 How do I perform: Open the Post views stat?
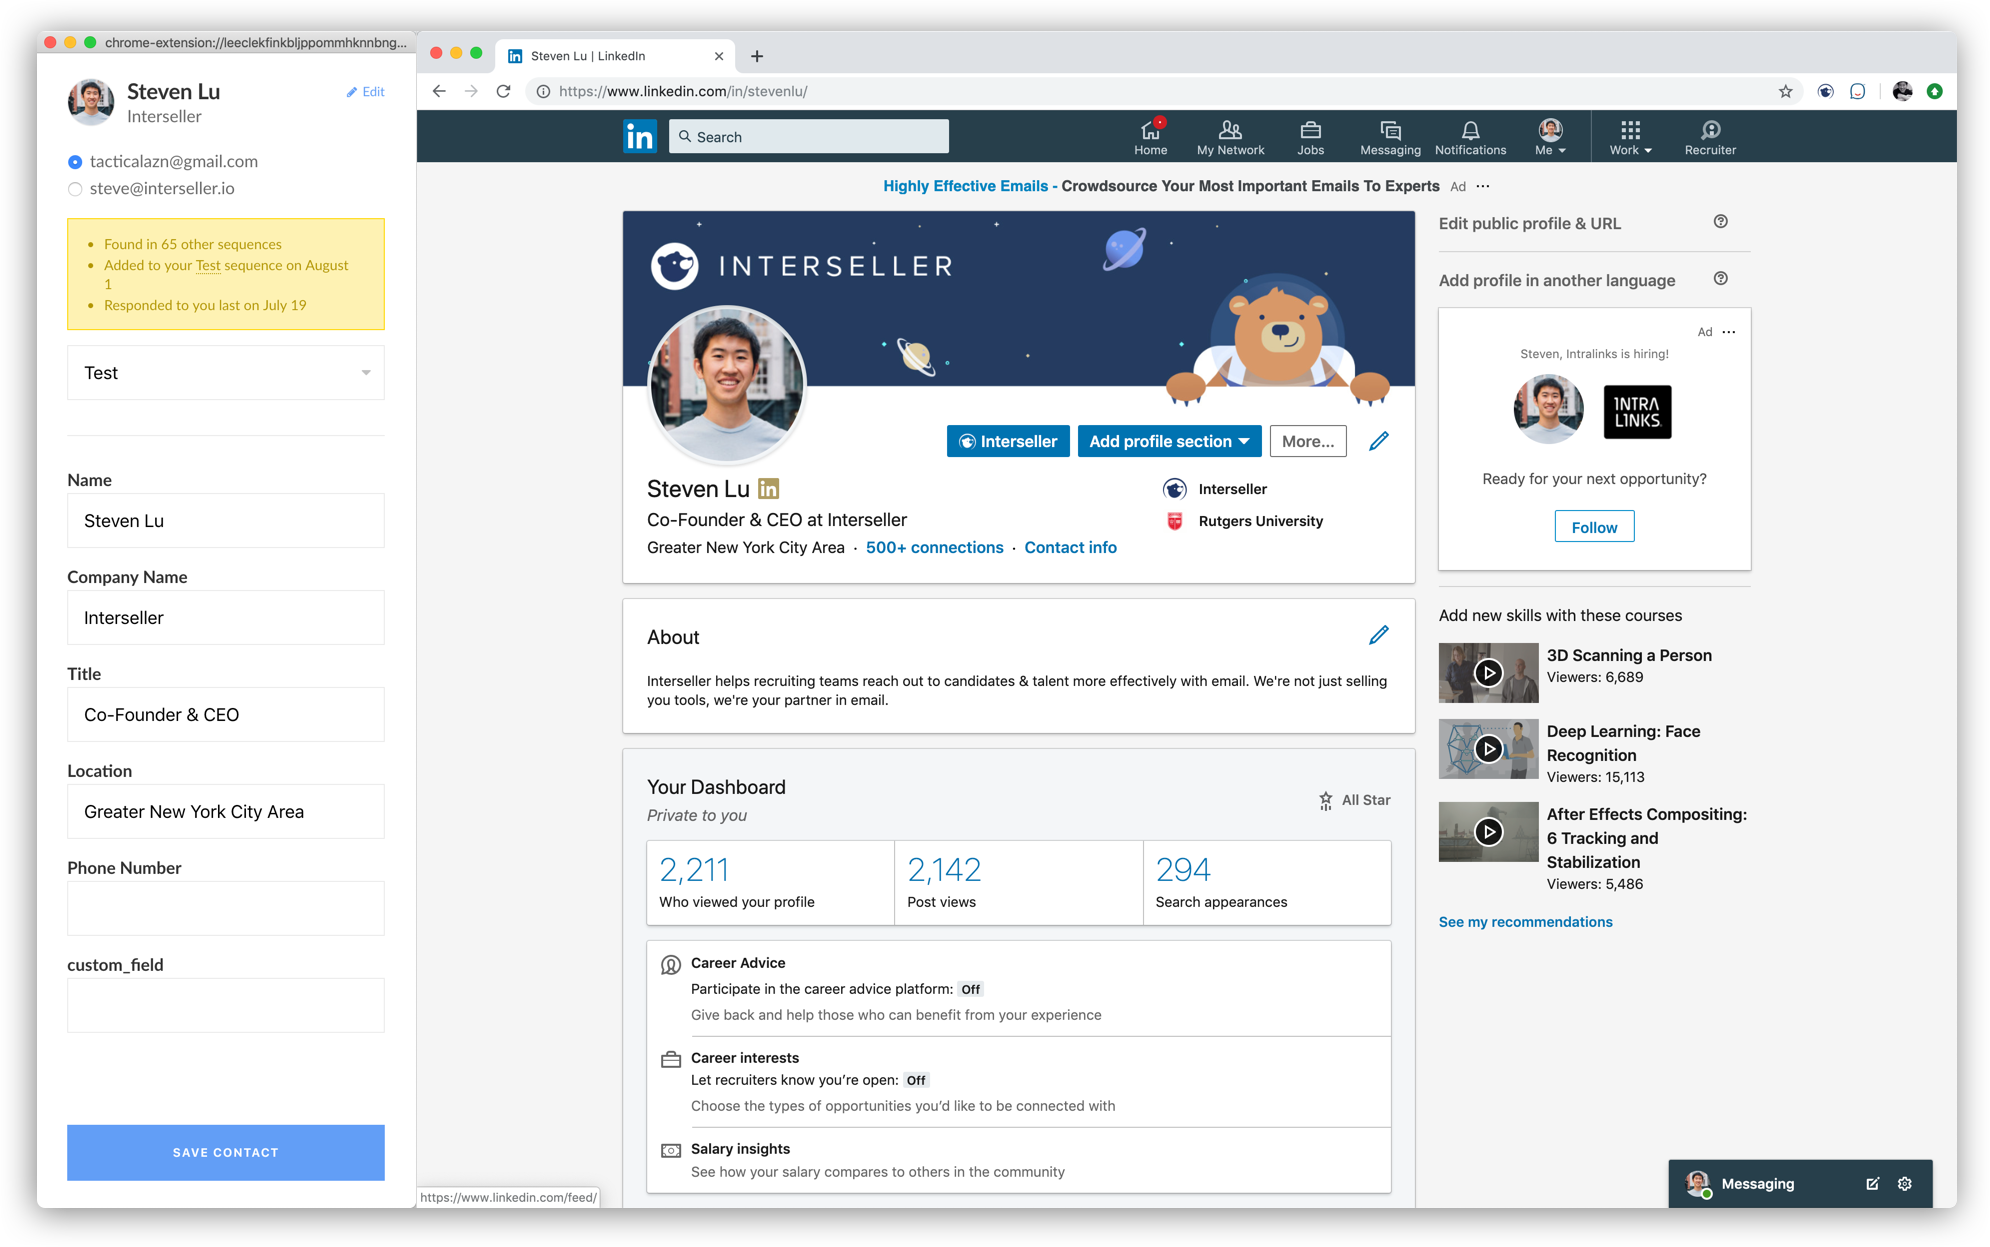(1018, 883)
